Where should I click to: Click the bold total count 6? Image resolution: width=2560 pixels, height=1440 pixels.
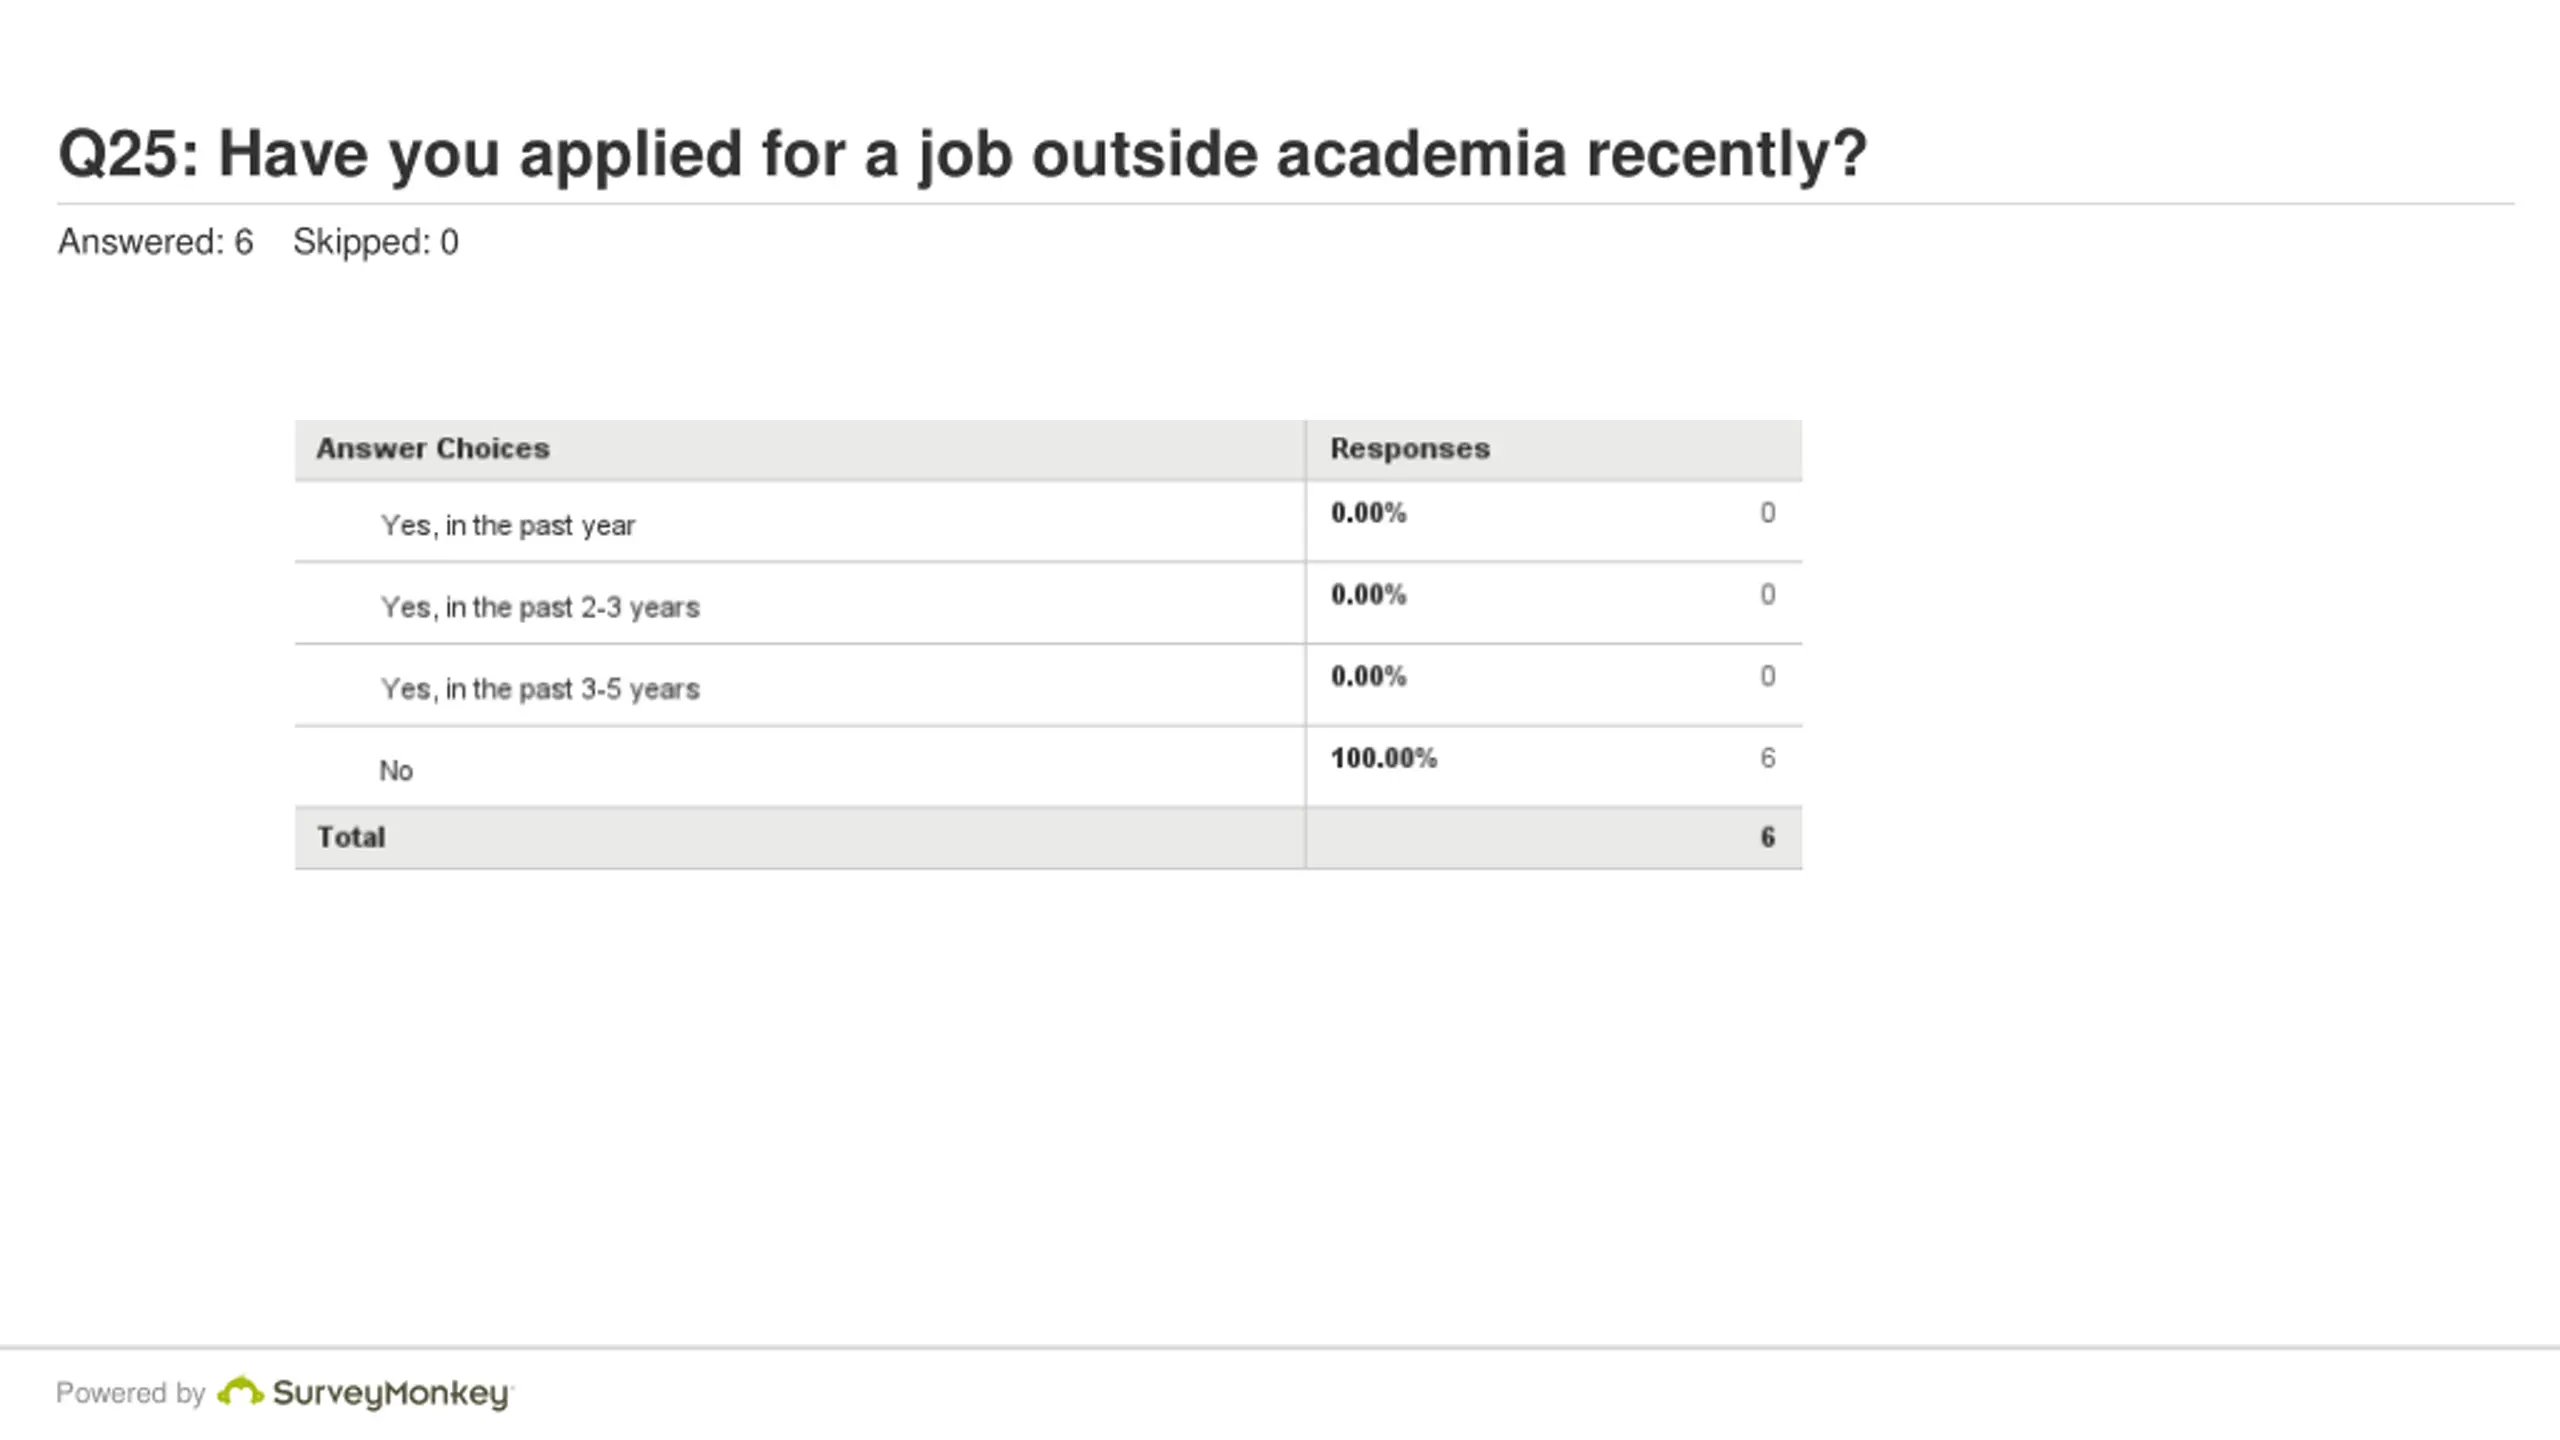(x=1768, y=837)
